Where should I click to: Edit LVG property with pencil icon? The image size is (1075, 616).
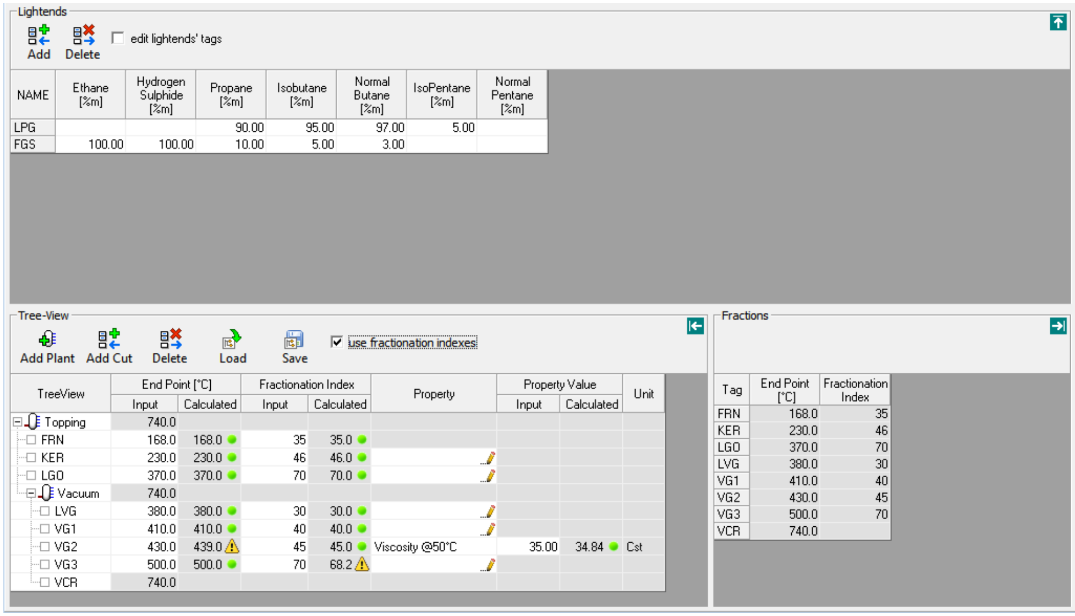click(x=488, y=511)
